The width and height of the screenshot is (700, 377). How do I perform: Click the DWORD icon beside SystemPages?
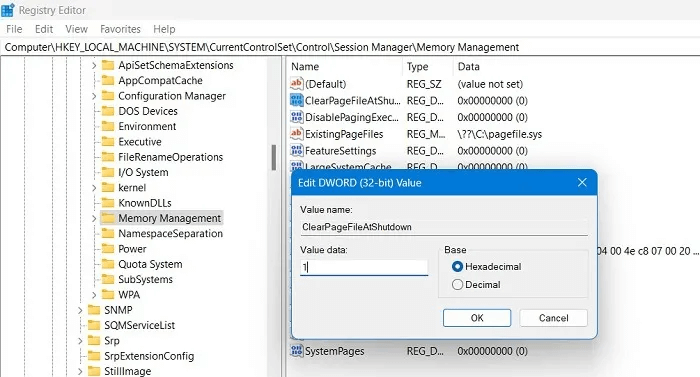296,351
